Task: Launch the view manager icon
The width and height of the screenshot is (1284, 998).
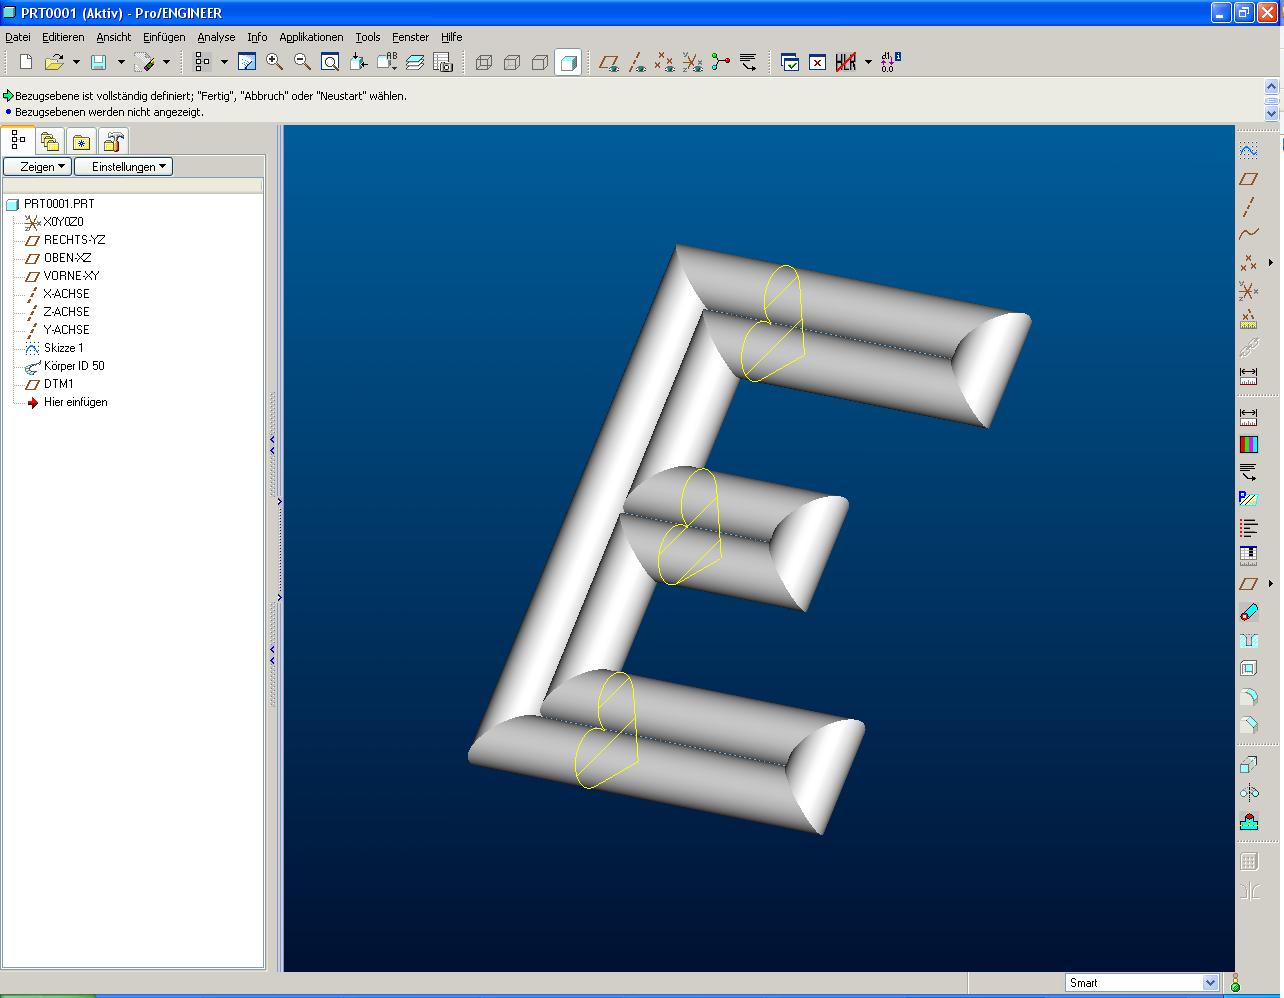Action: click(443, 62)
